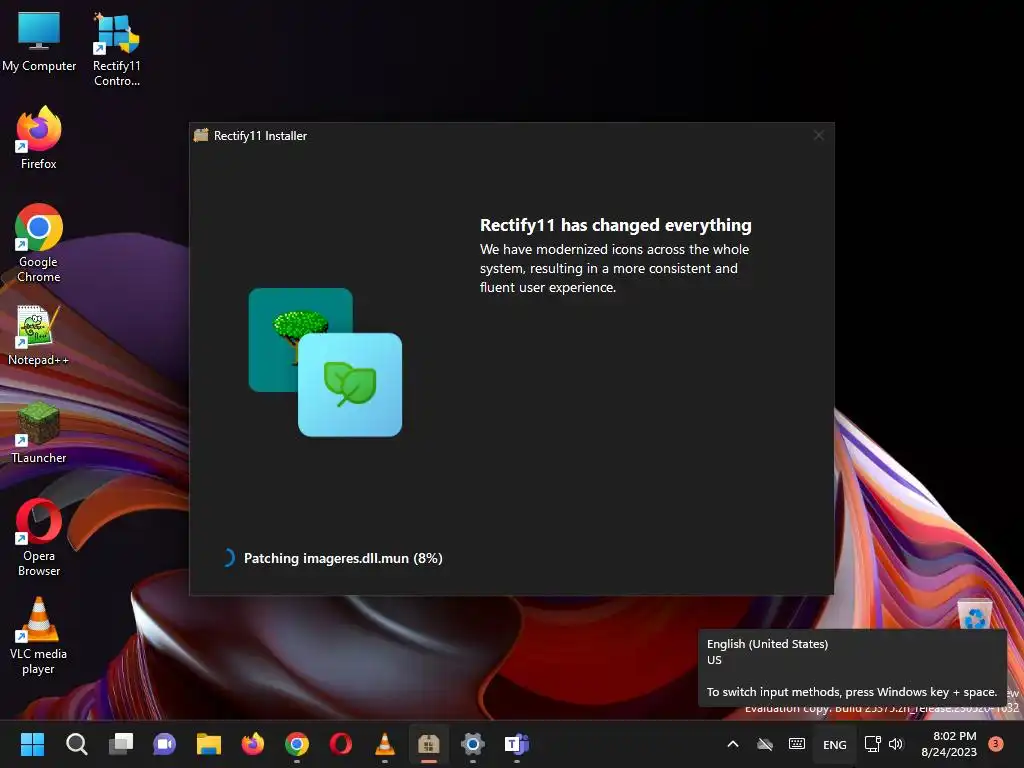Focus Rectify11 Installer taskbar button
Image resolution: width=1024 pixels, height=768 pixels.
pos(429,744)
